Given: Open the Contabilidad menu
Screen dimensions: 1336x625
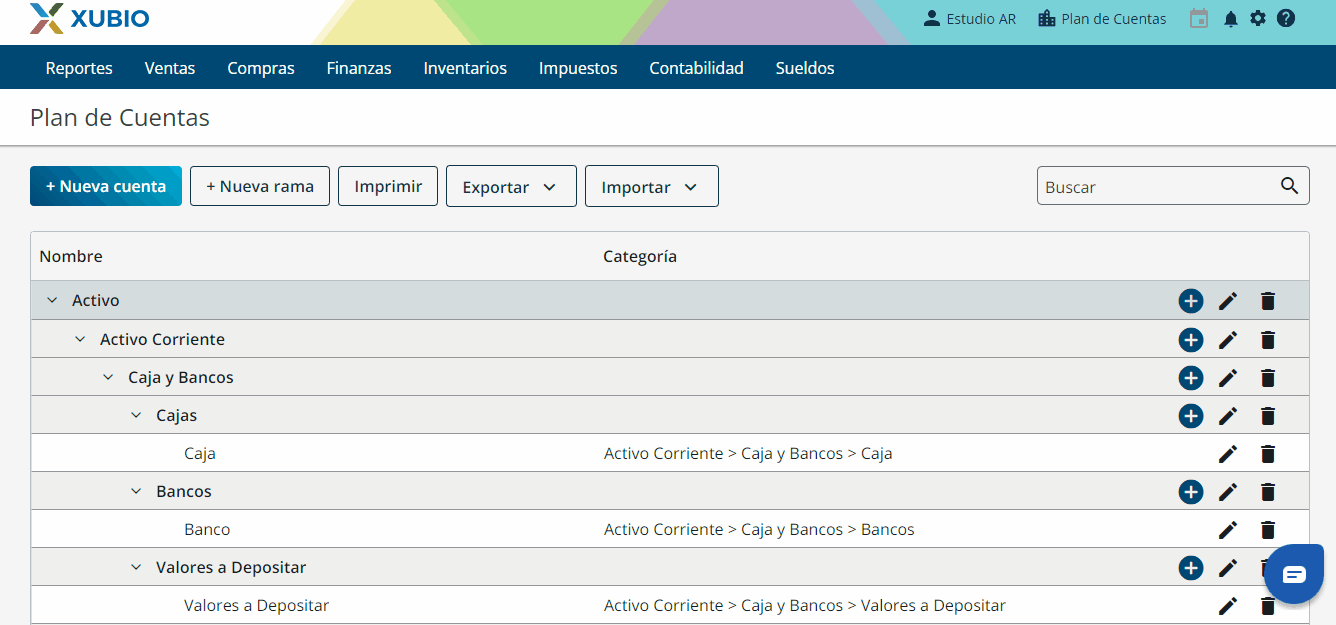Looking at the screenshot, I should pyautogui.click(x=697, y=68).
